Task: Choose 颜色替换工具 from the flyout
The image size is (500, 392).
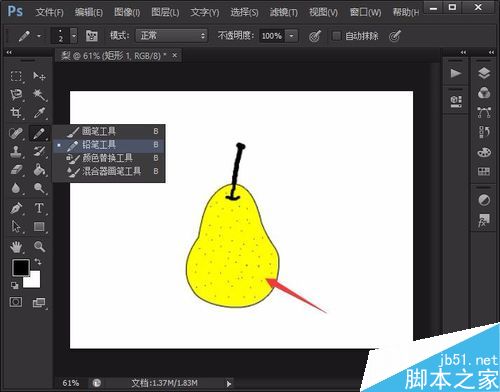Action: tap(109, 158)
